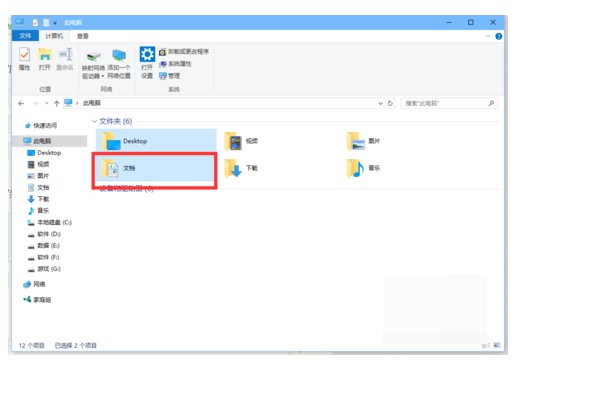Go up one level with up arrow
The height and width of the screenshot is (400, 600).
point(57,103)
